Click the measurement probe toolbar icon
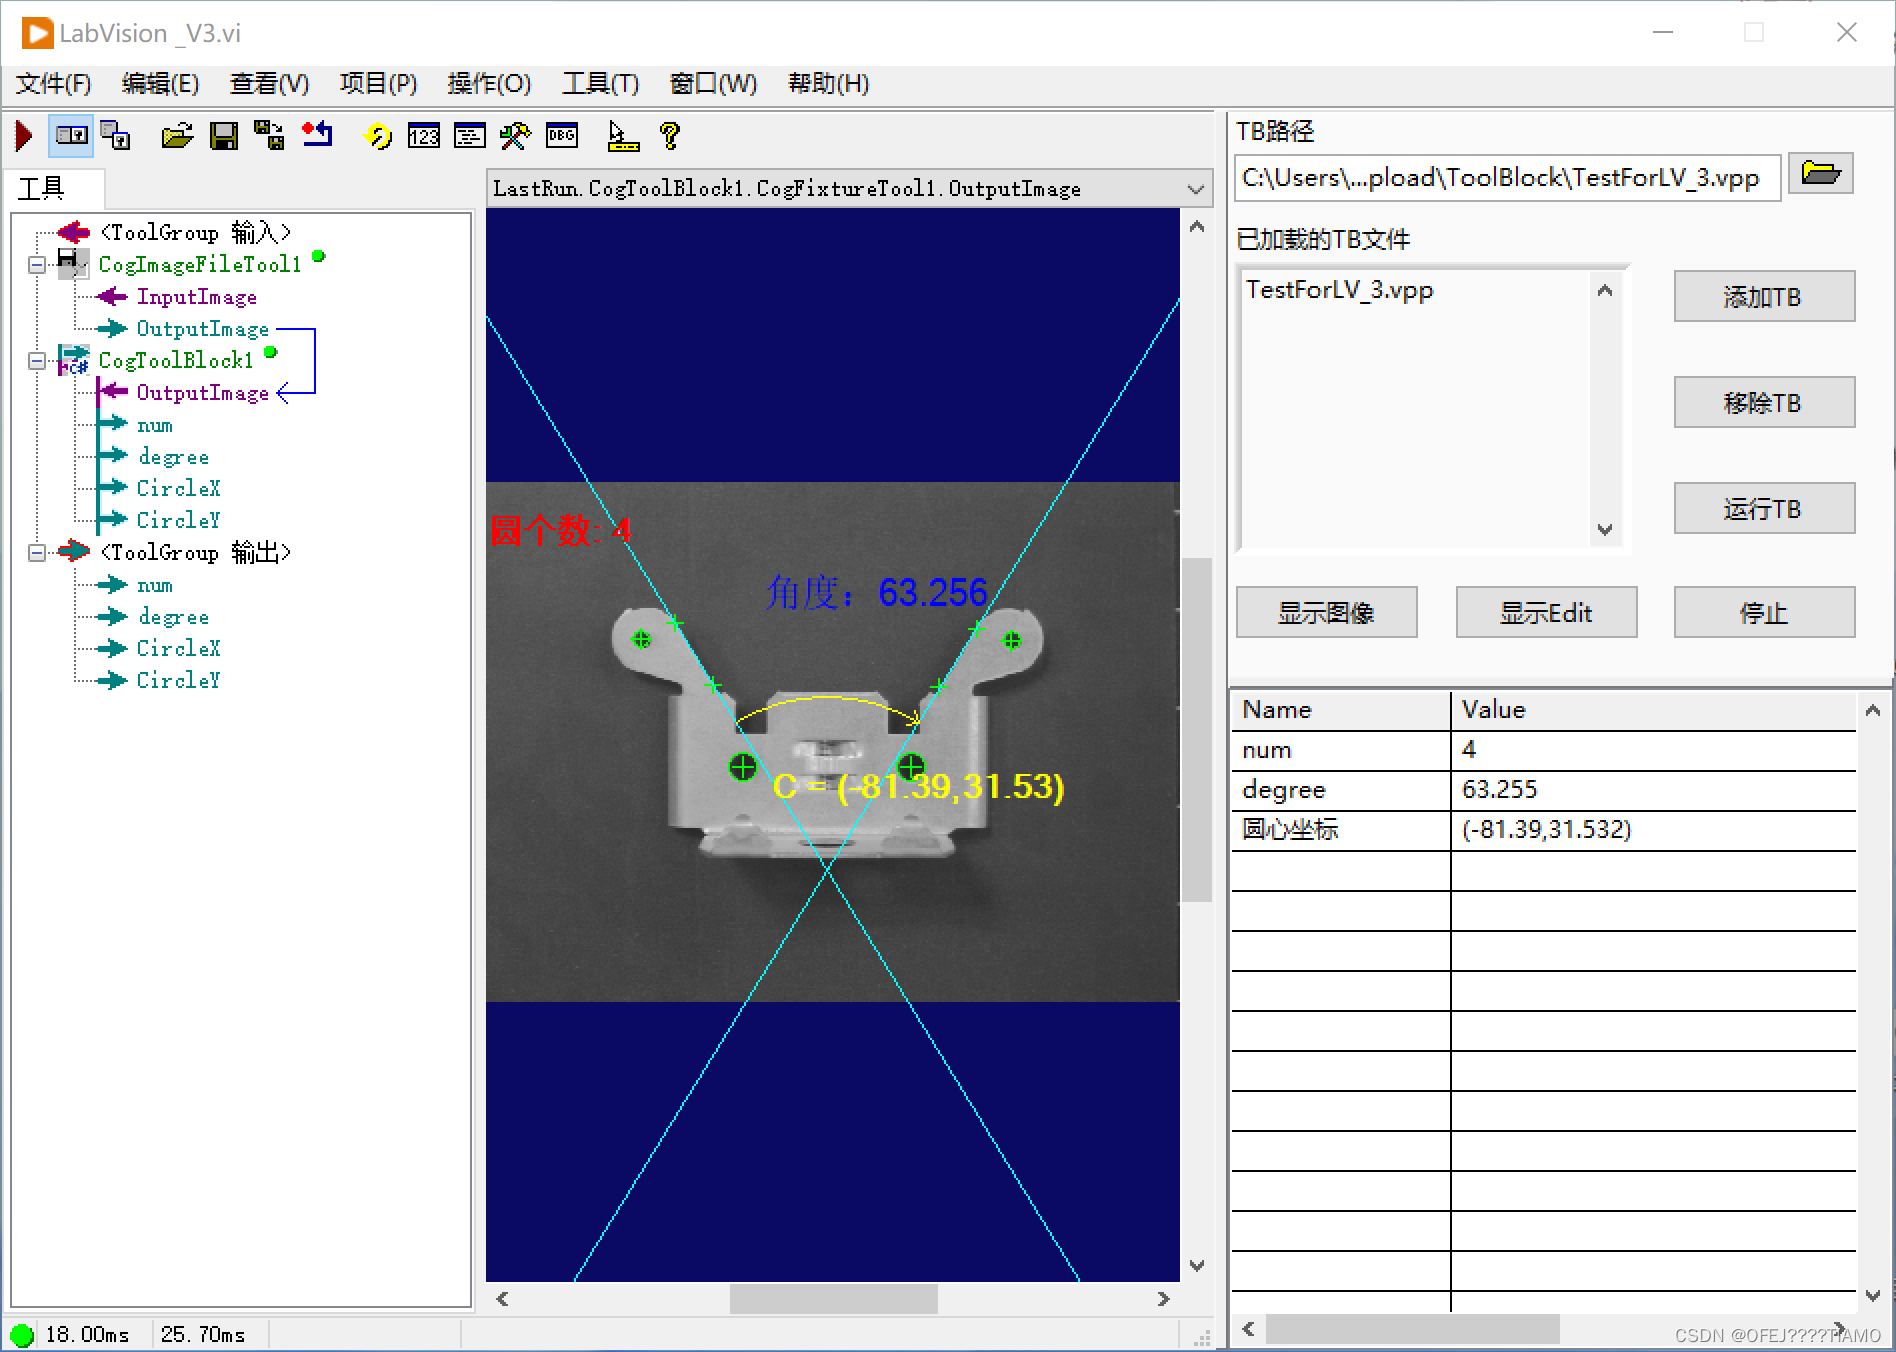Viewport: 1896px width, 1352px height. 623,136
